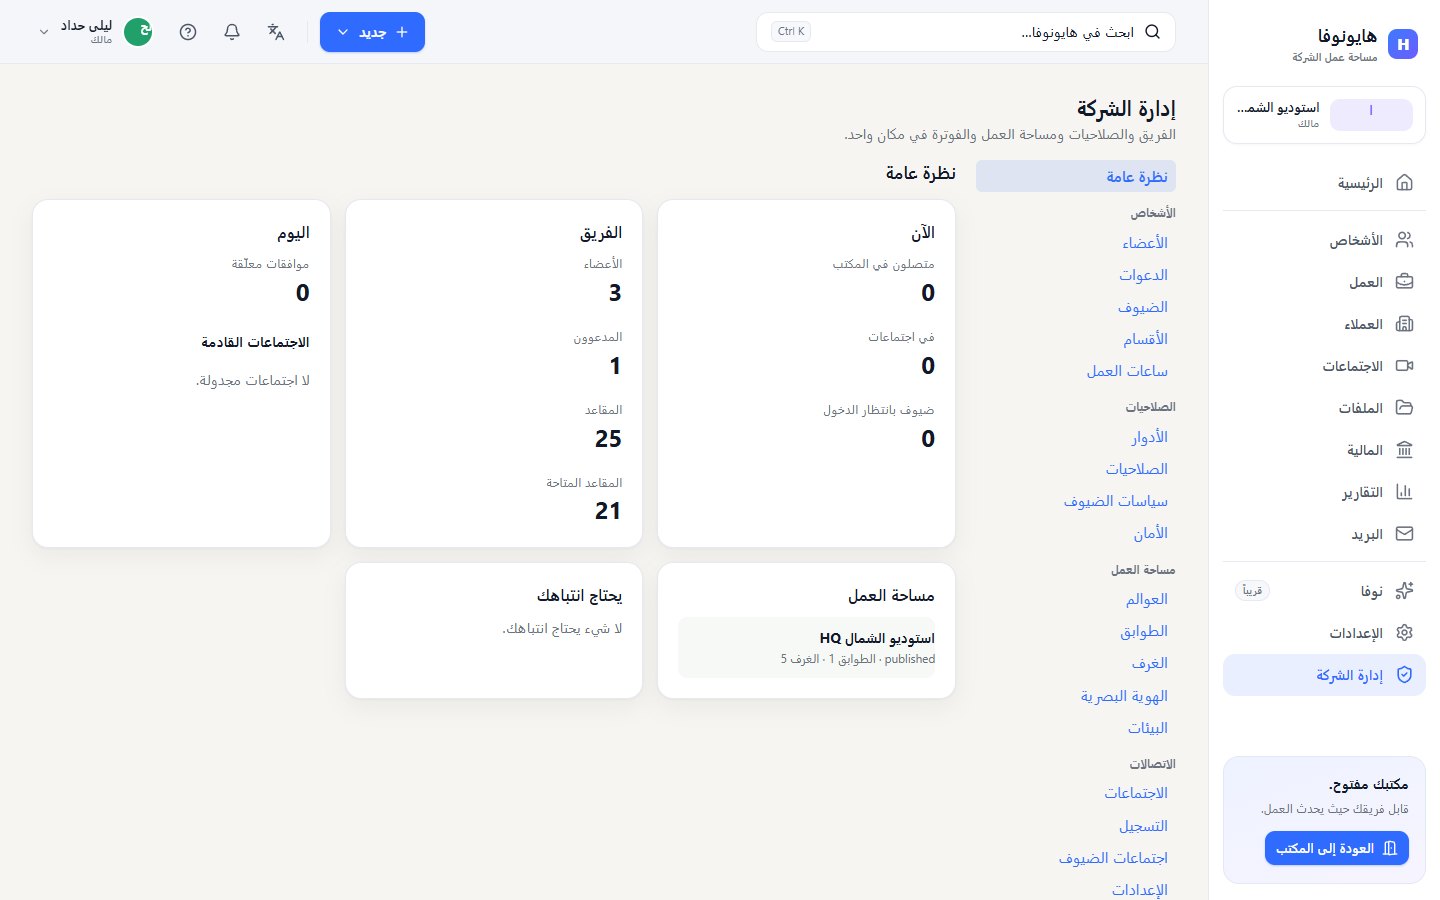Viewport: 1440px width, 900px height.
Task: Open Recording (التسجيل) link
Action: 1143,826
